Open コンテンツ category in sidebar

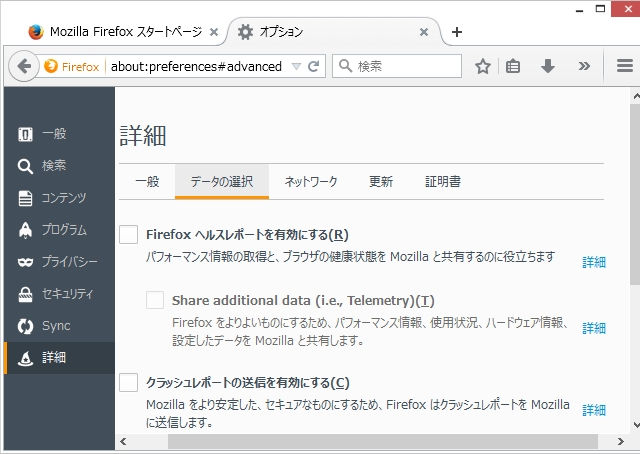click(x=59, y=198)
